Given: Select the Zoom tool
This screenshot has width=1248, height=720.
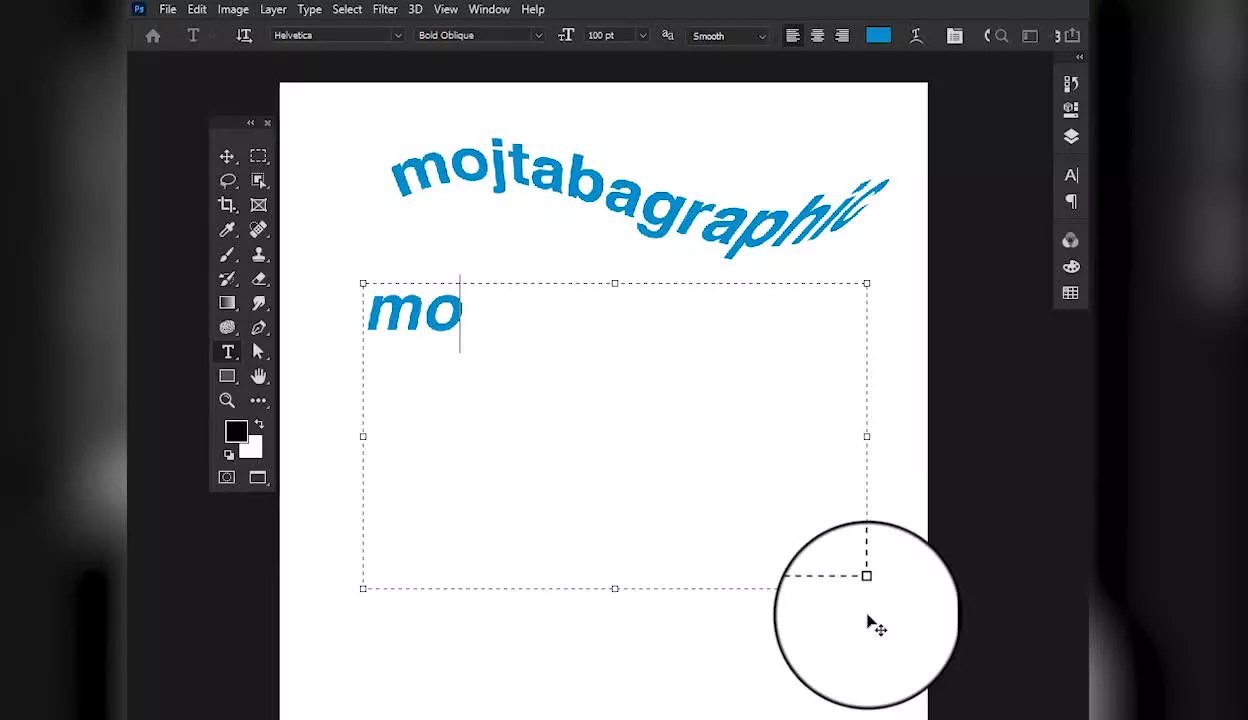Looking at the screenshot, I should [x=227, y=400].
